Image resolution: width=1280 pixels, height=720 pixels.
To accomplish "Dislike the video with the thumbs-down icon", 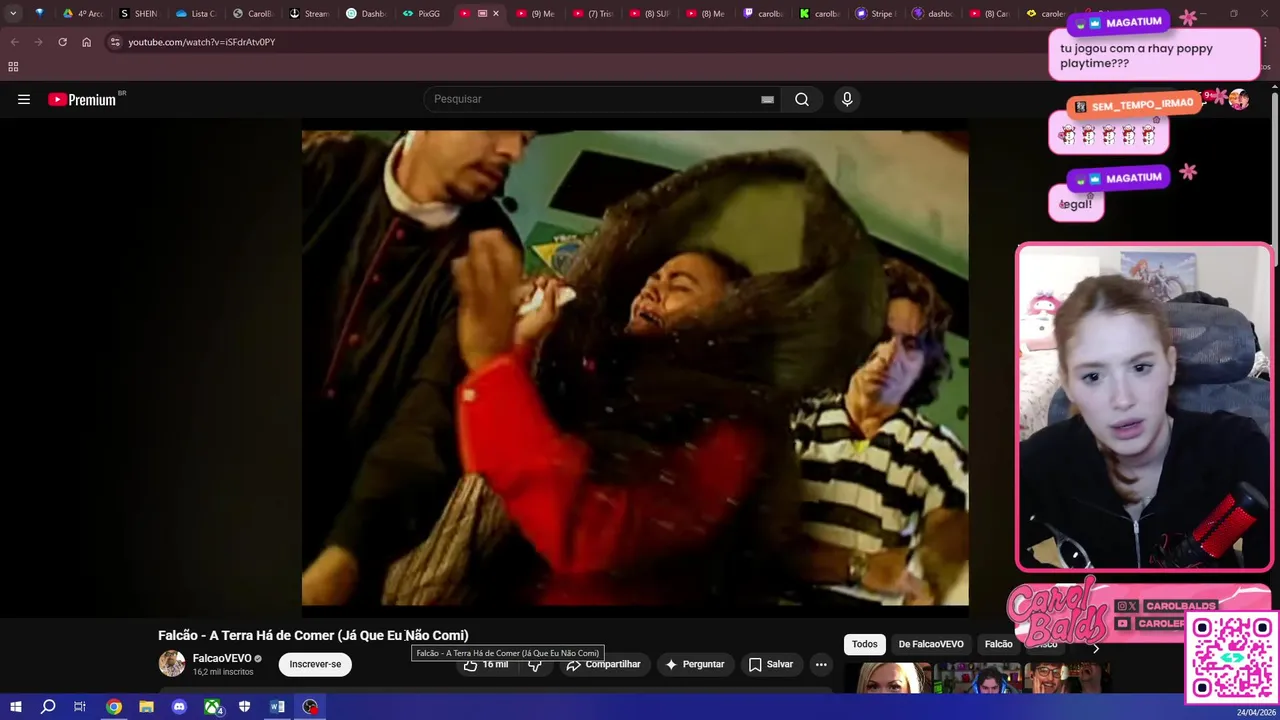I will (535, 664).
